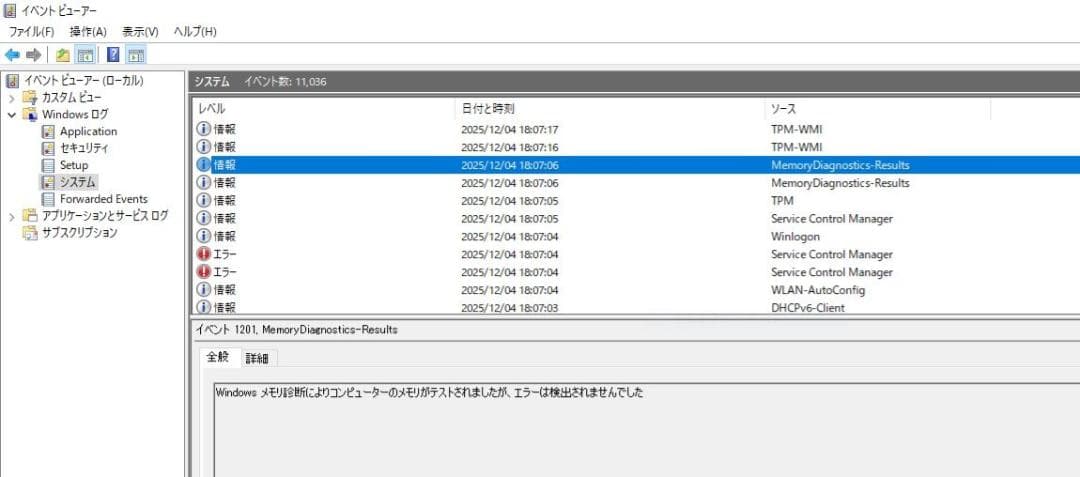
Task: Open the blue Help toolbar icon
Action: [x=114, y=55]
